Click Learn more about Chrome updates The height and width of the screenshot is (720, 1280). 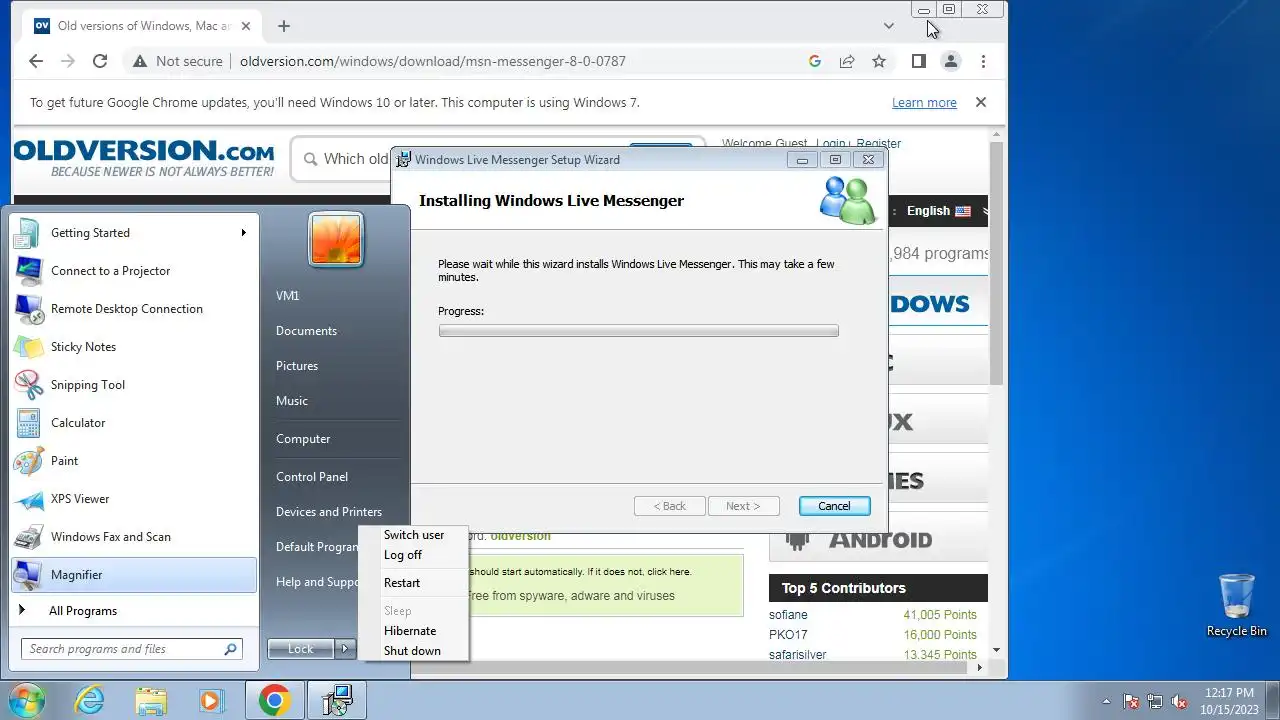(924, 103)
